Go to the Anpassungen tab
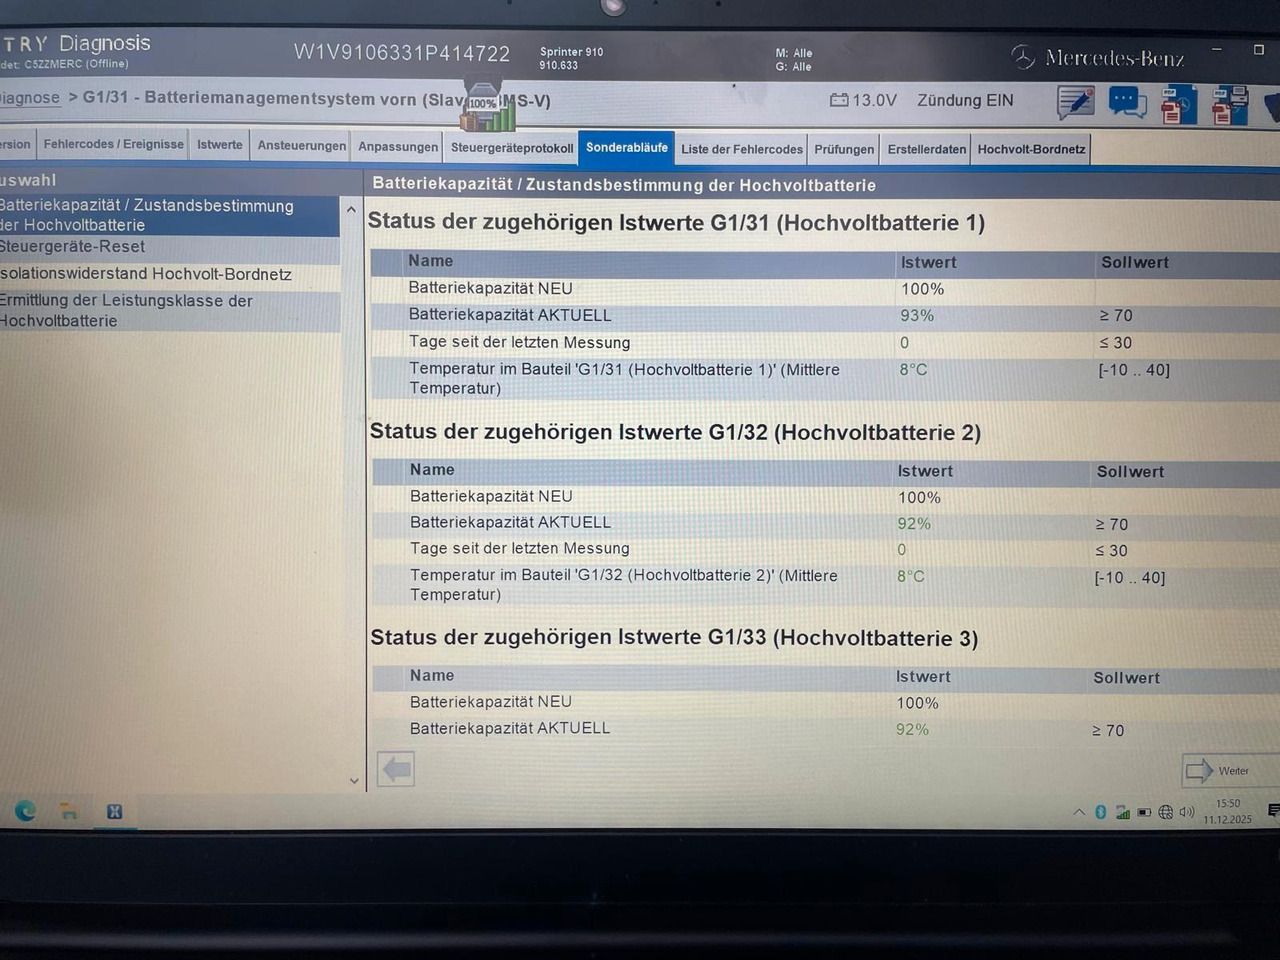Screen dimensions: 1280x960 coord(398,147)
